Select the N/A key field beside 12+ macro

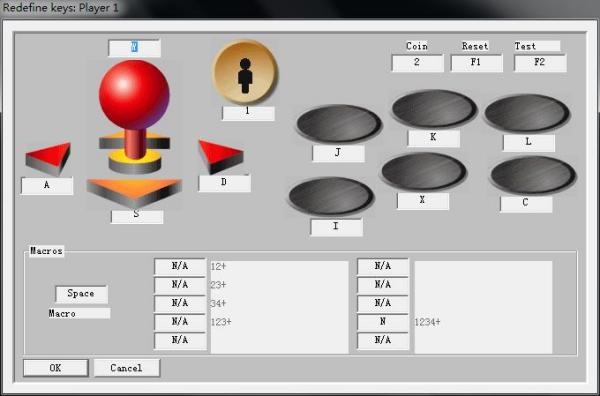[180, 266]
